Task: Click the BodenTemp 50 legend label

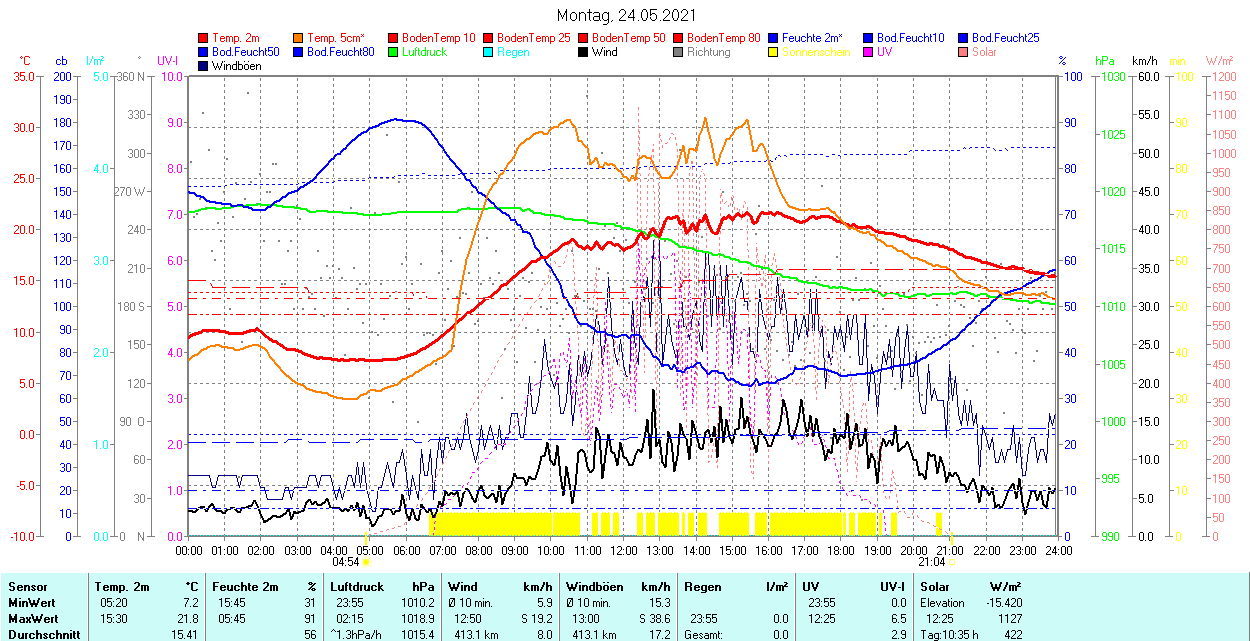Action: 629,38
